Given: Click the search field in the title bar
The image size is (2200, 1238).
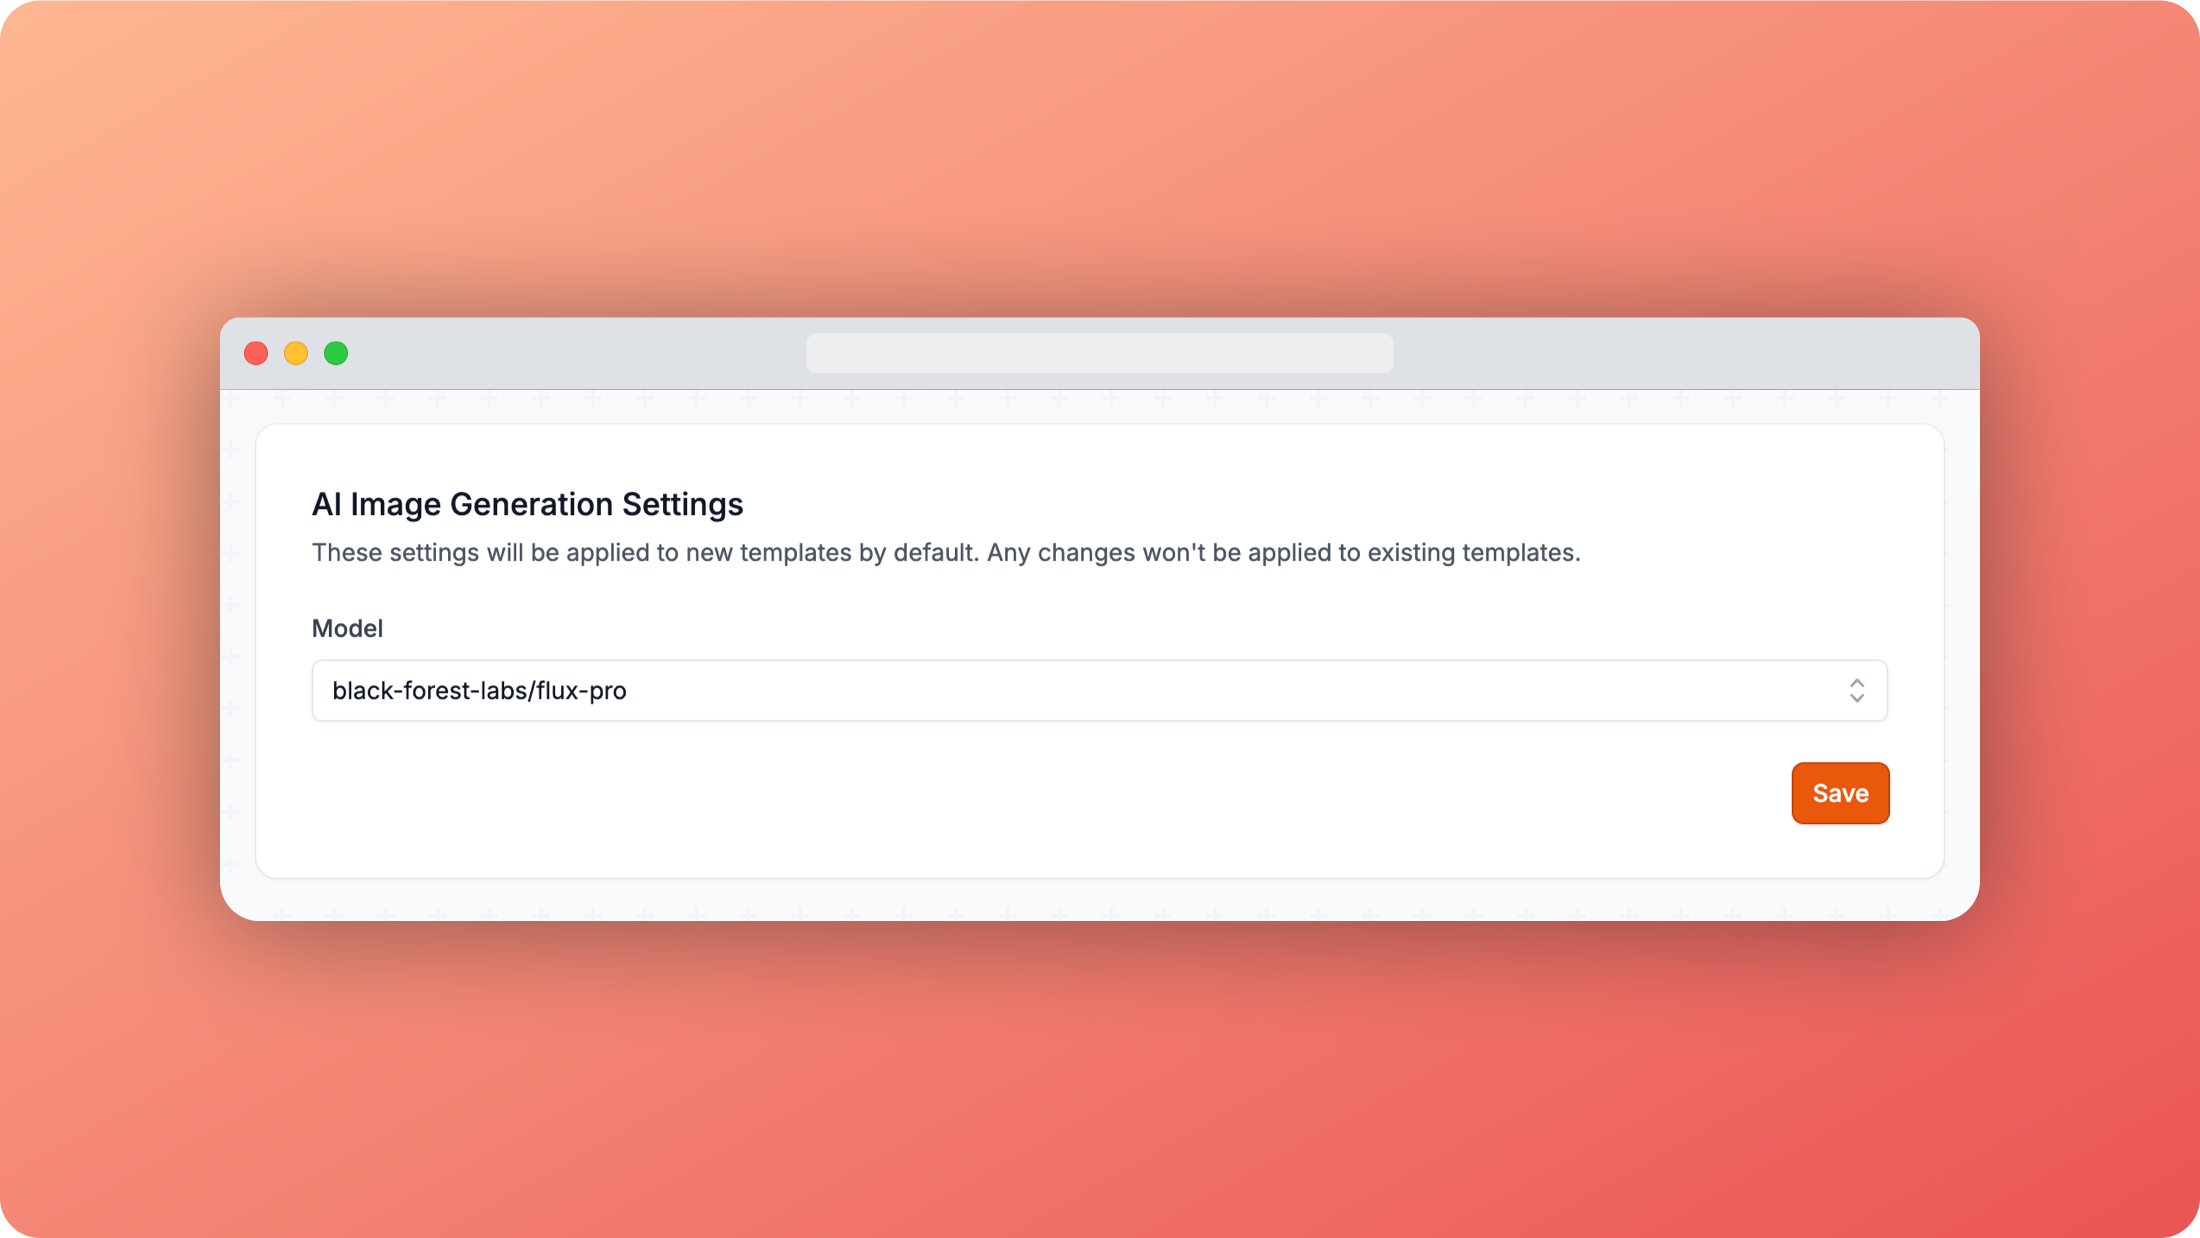Looking at the screenshot, I should (x=1100, y=353).
